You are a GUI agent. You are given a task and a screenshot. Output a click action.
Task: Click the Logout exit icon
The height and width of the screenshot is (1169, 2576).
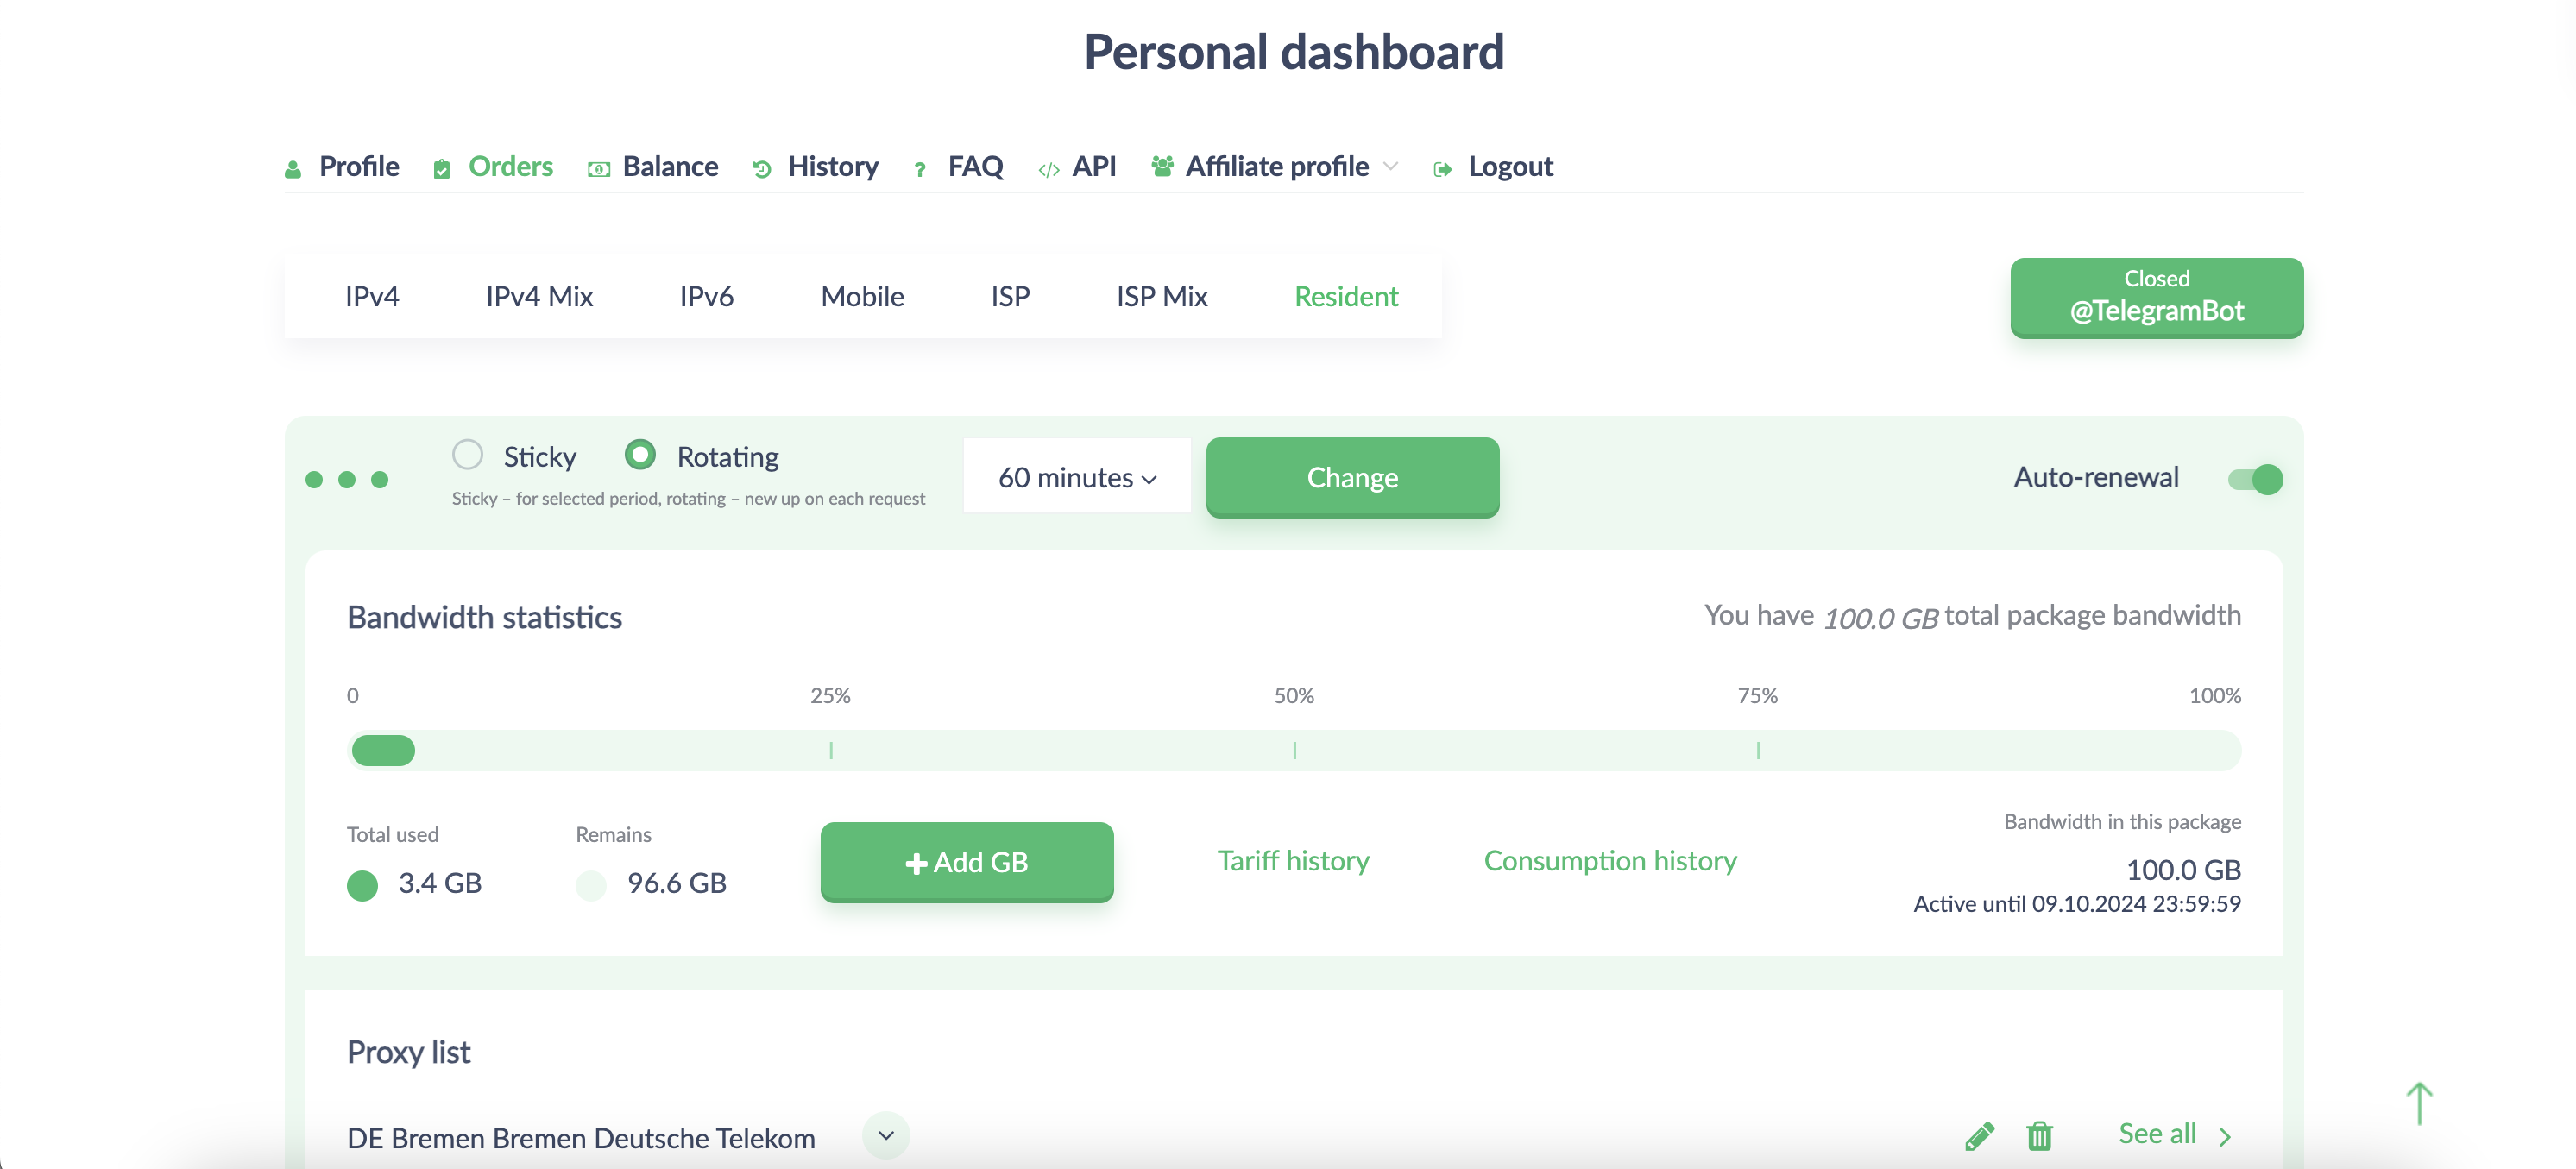pos(1442,169)
